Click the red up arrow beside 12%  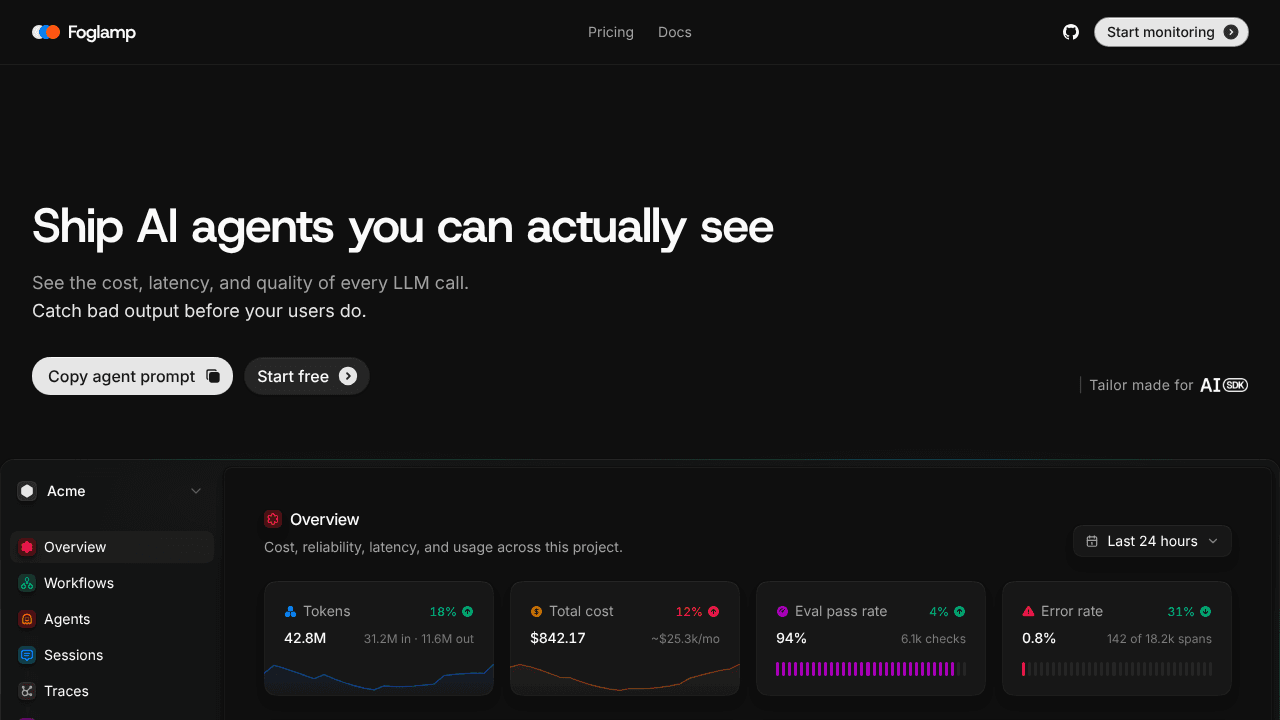pyautogui.click(x=714, y=611)
